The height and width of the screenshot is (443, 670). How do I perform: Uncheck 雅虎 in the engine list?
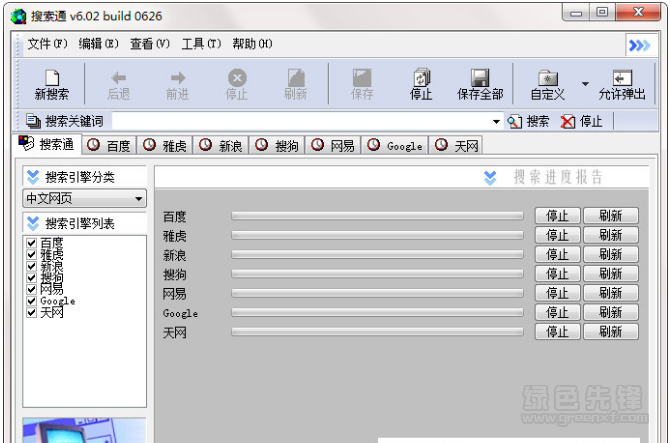(x=32, y=255)
